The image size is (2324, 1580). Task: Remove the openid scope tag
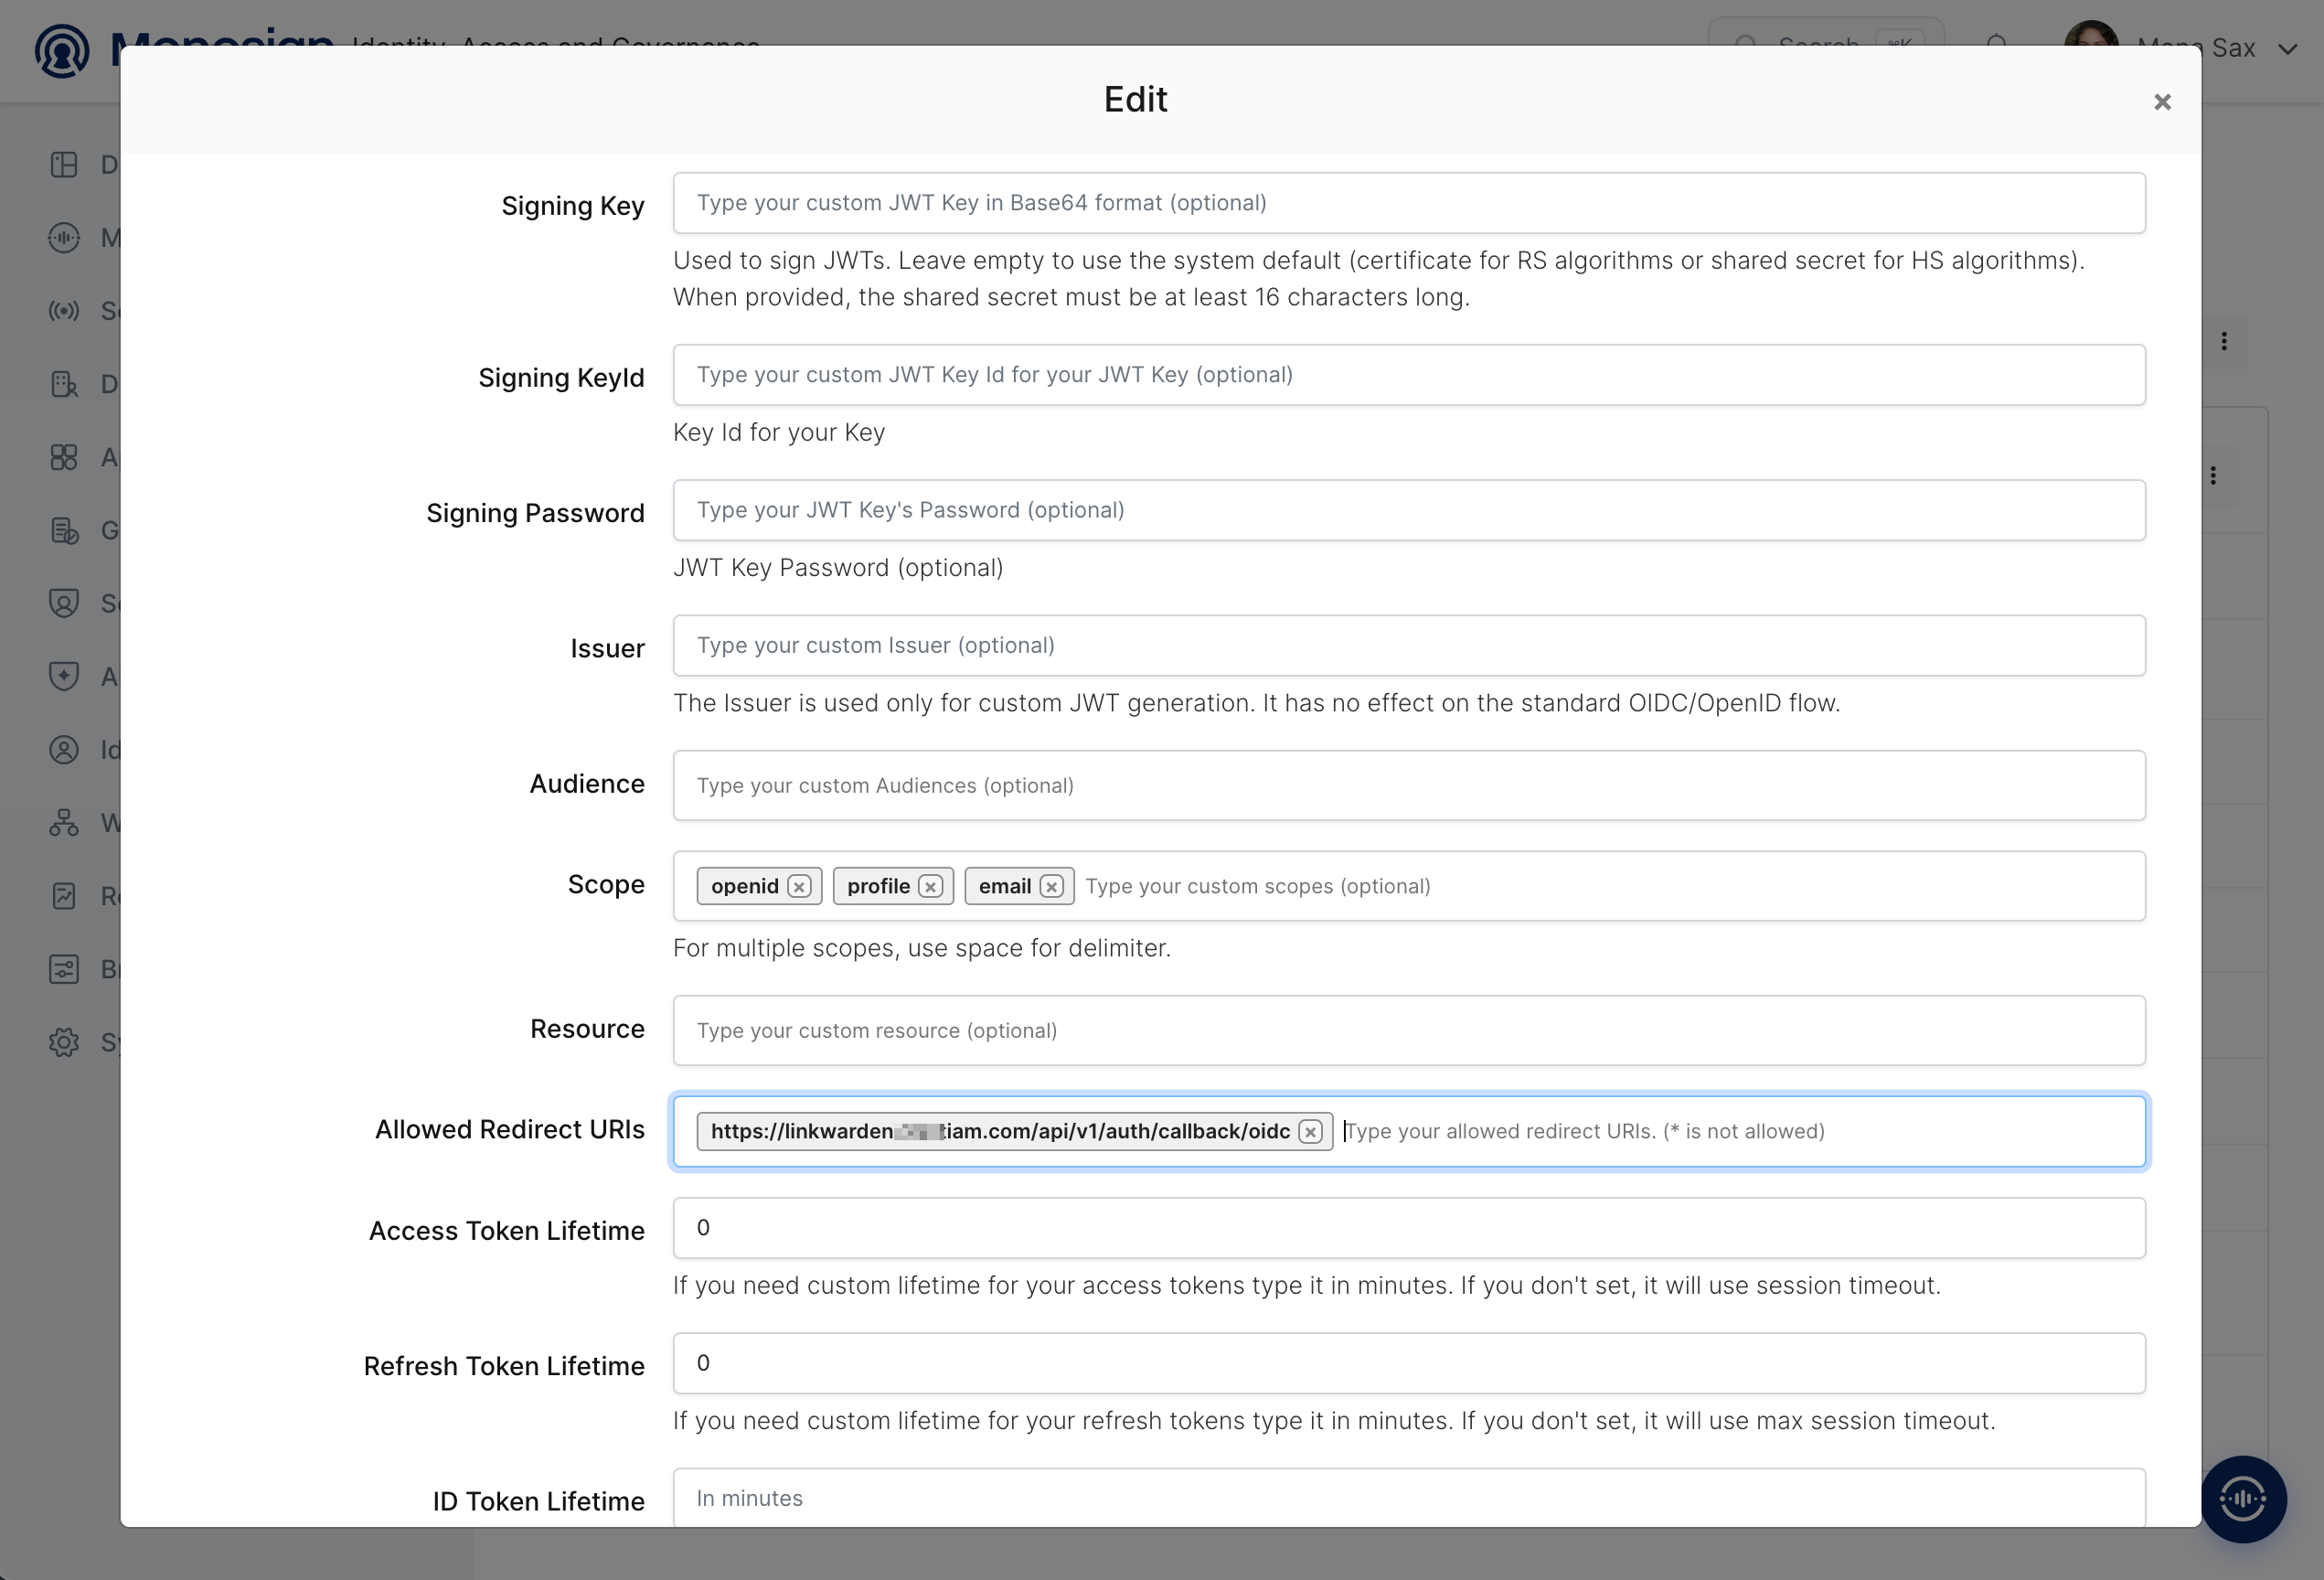point(799,887)
